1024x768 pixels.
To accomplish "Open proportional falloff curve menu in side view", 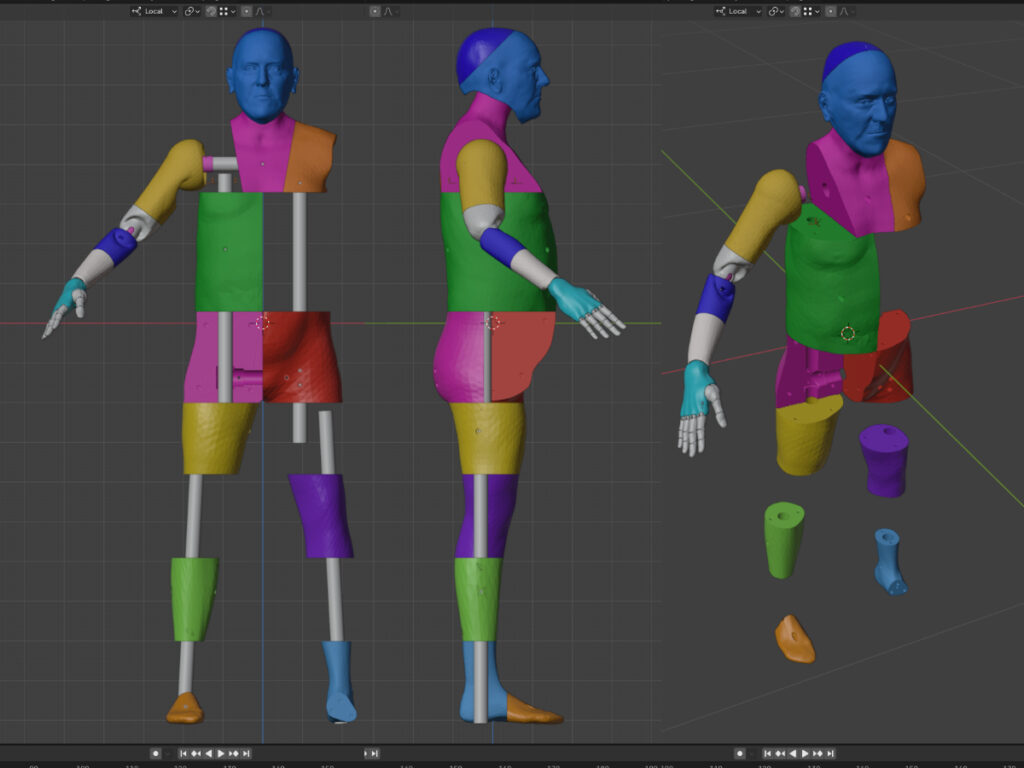I will click(392, 11).
